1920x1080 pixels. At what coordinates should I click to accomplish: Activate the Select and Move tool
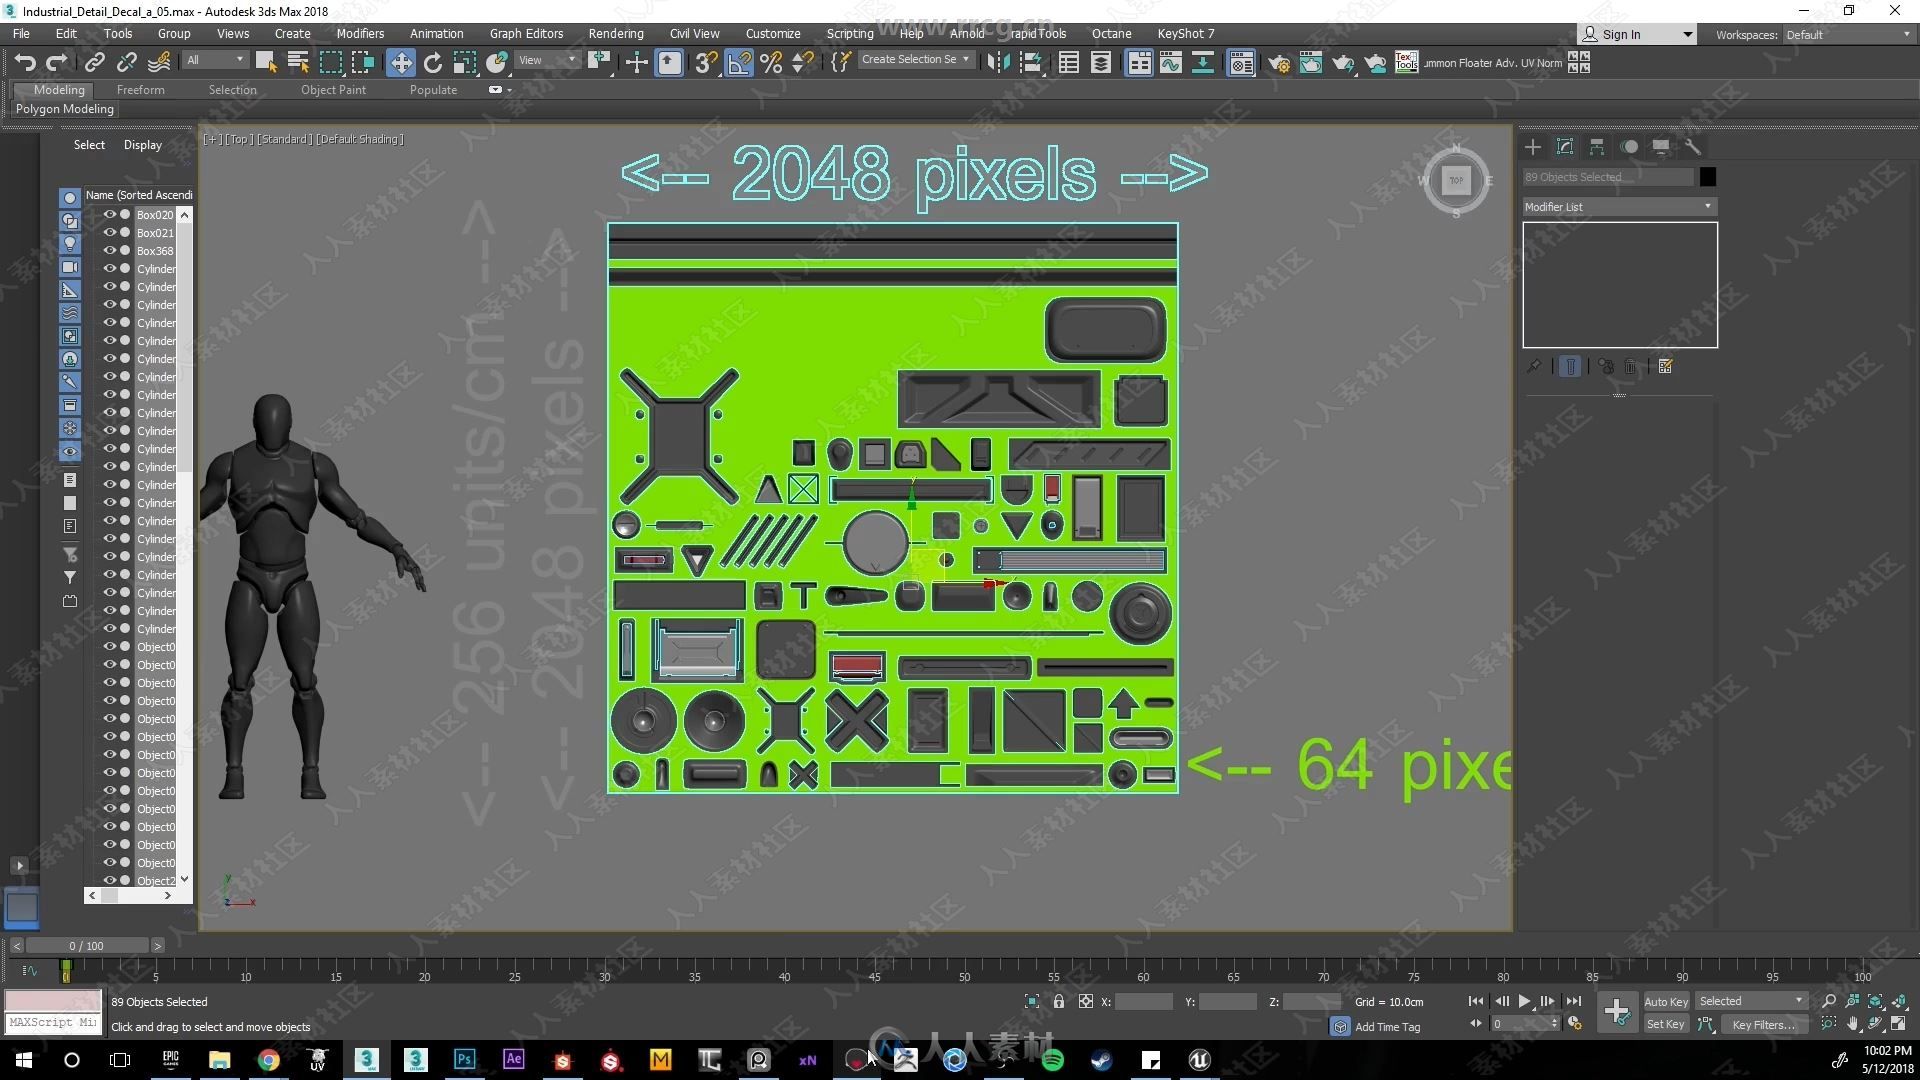tap(401, 63)
